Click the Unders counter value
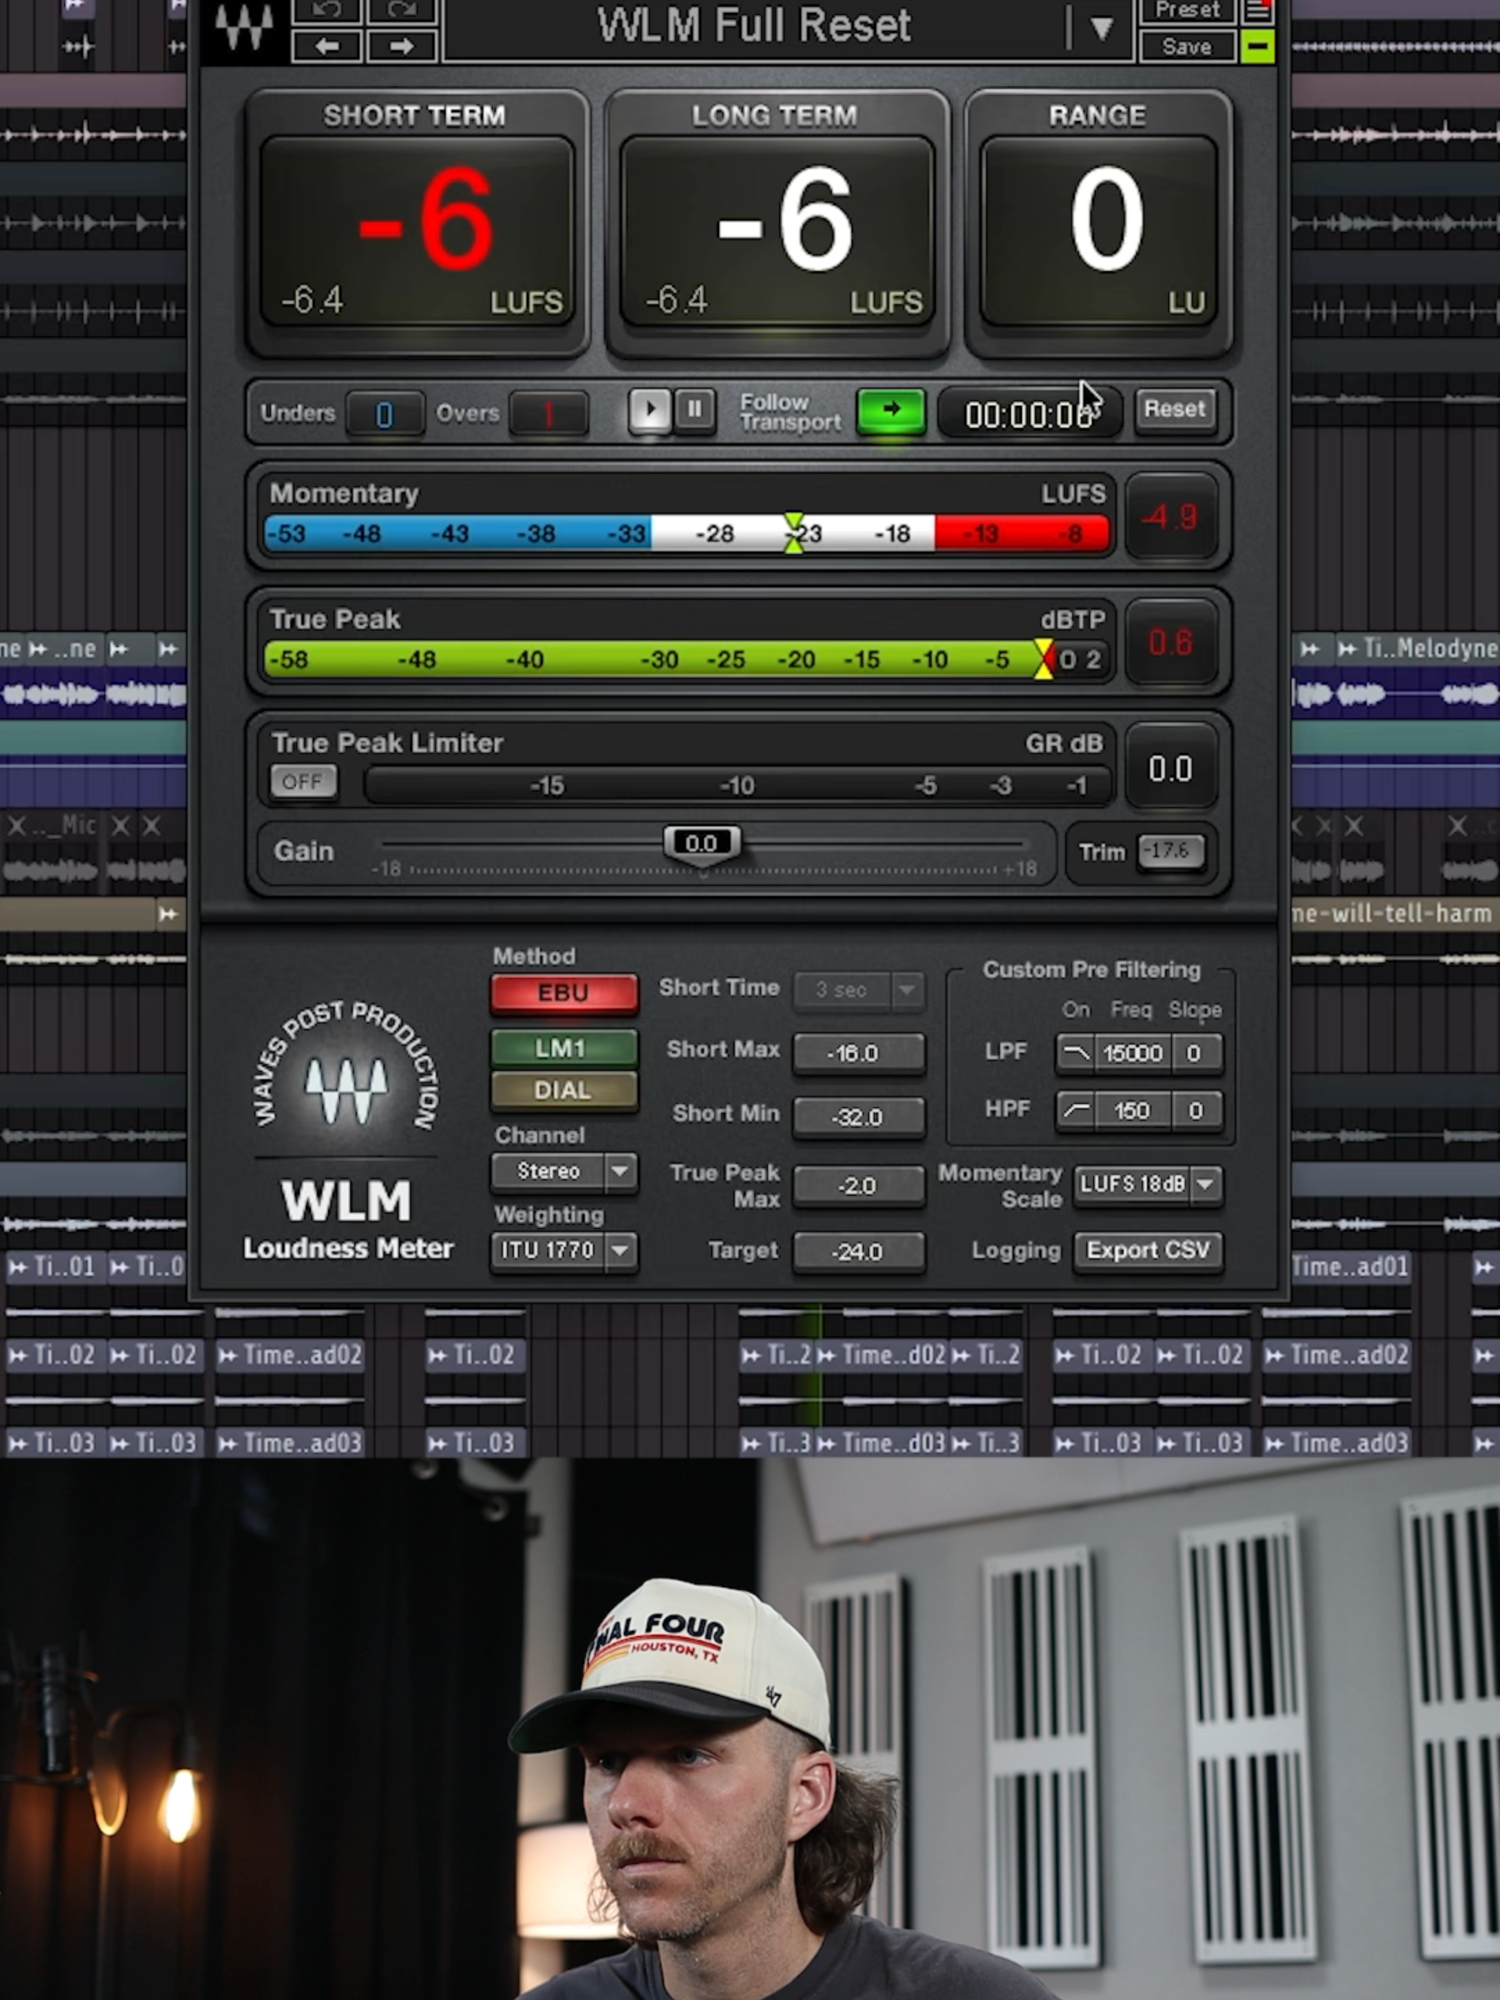The width and height of the screenshot is (1500, 2000). pos(384,413)
